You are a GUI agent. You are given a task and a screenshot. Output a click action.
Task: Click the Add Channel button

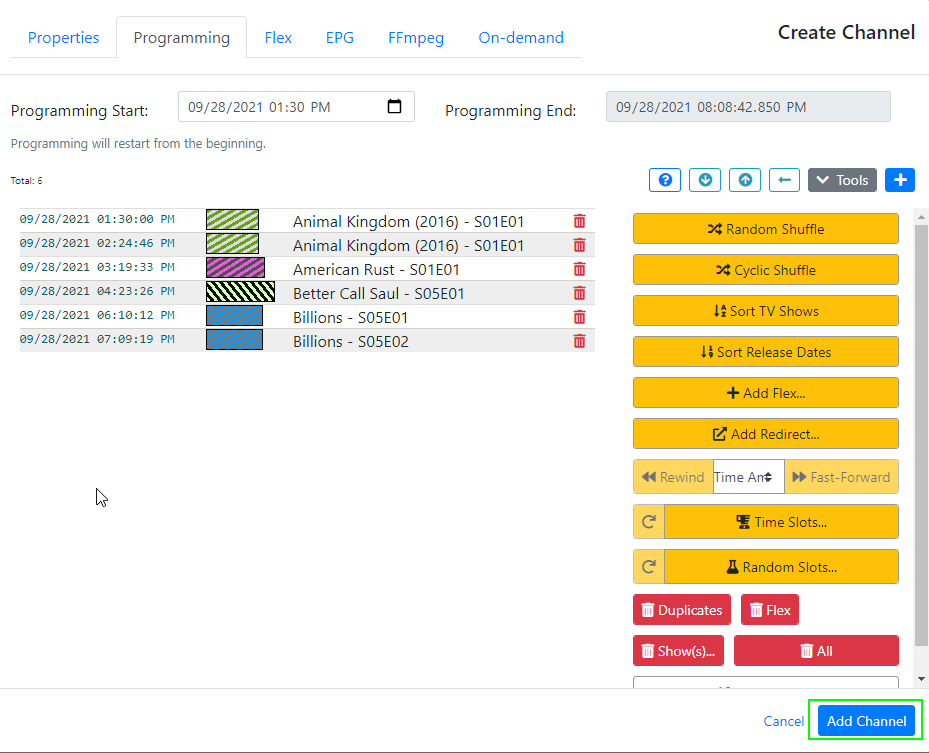tap(866, 720)
